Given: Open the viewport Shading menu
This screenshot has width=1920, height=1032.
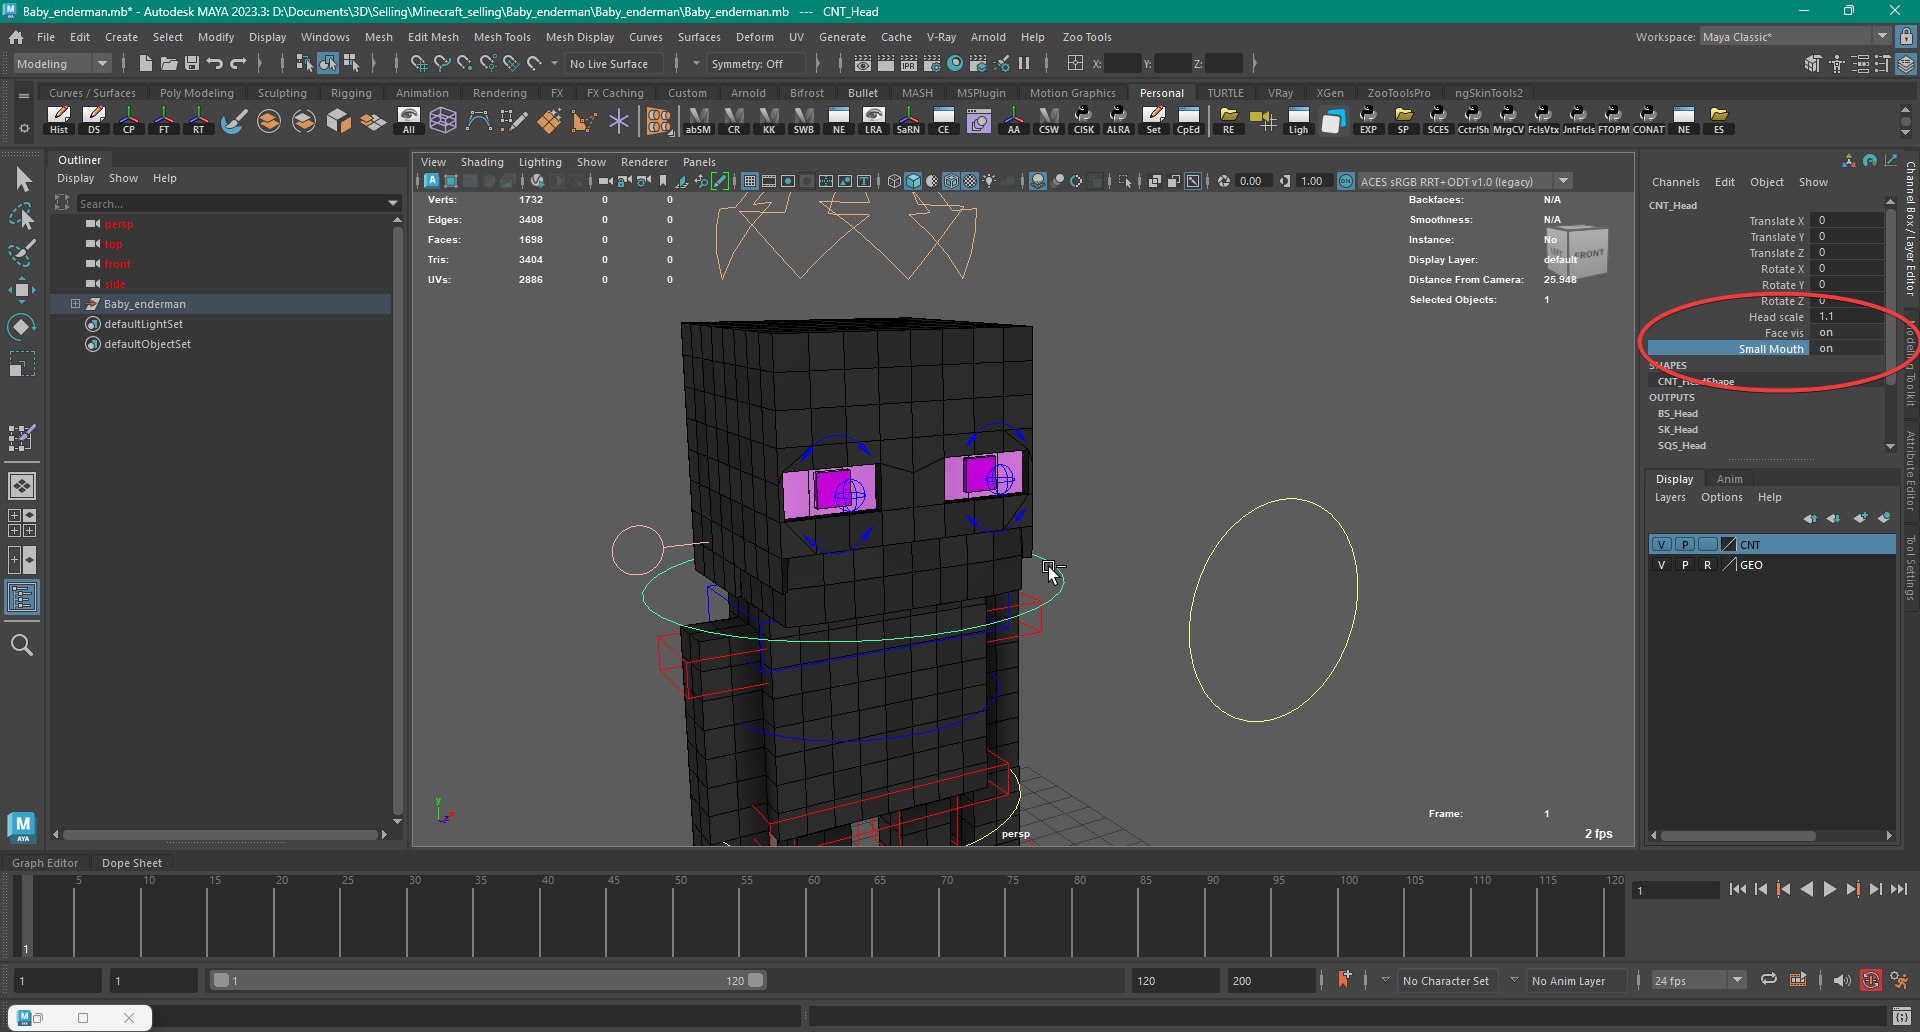Looking at the screenshot, I should pos(482,162).
